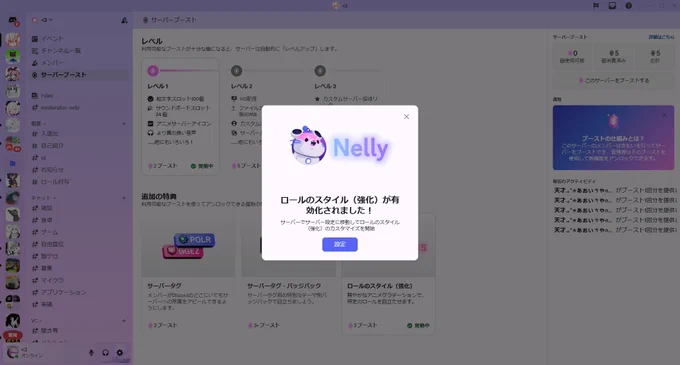
Task: Open the inbox icon in title bar
Action: (x=612, y=6)
